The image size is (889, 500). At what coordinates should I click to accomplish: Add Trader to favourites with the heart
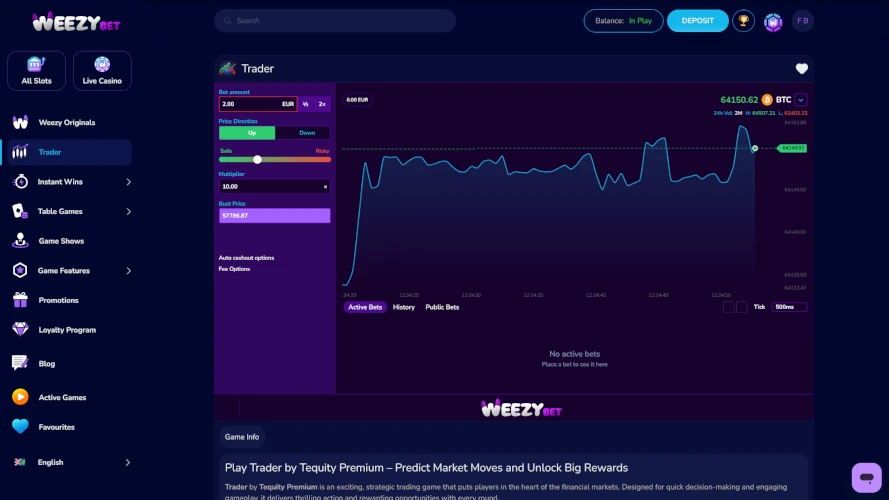(802, 69)
